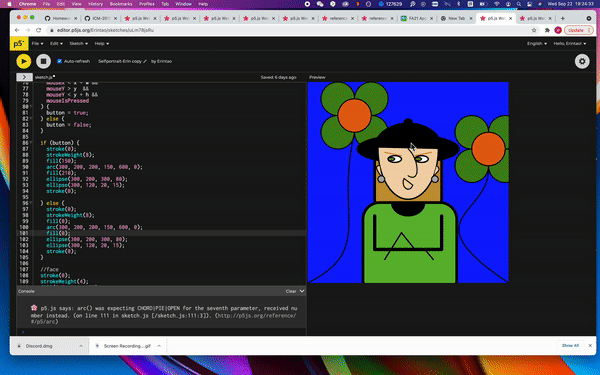Close the active p5.js Web Editor tab
Viewport: 600px width, 375px height.
(x=510, y=18)
